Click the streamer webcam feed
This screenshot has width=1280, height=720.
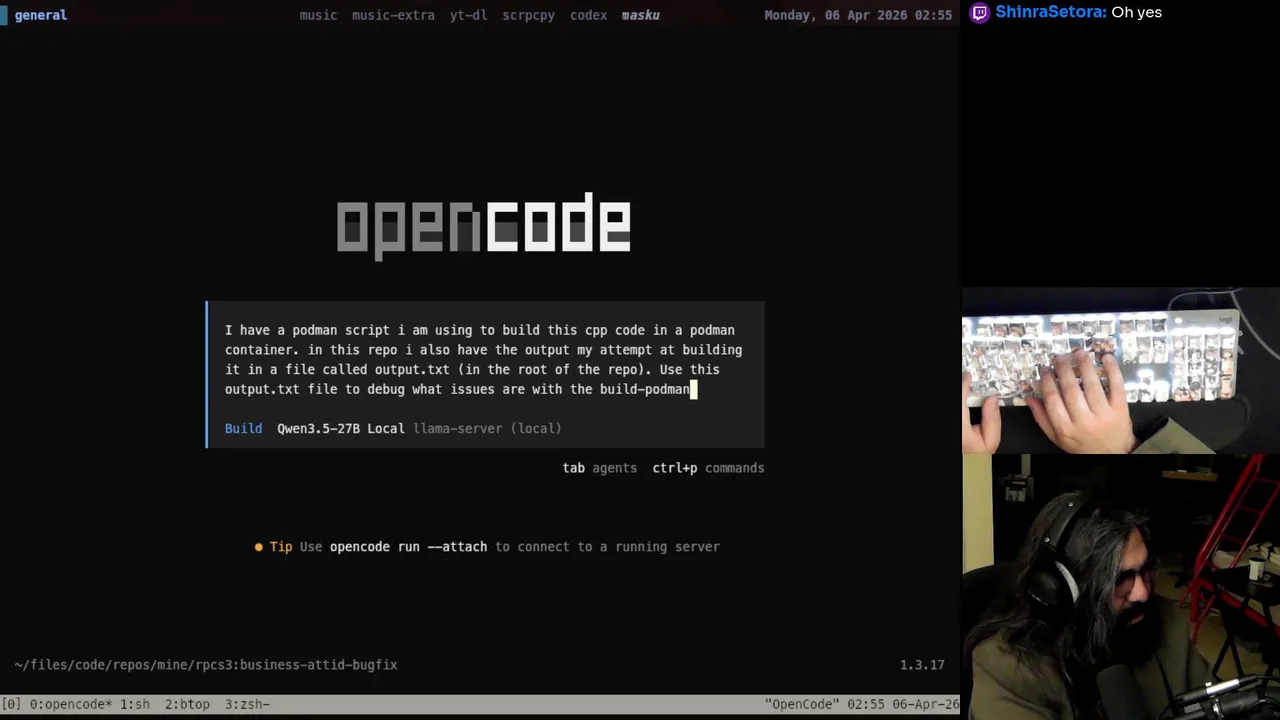(1120, 587)
